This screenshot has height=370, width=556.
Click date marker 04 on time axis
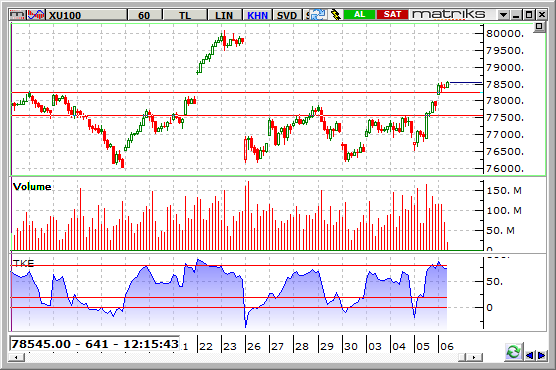tap(399, 346)
